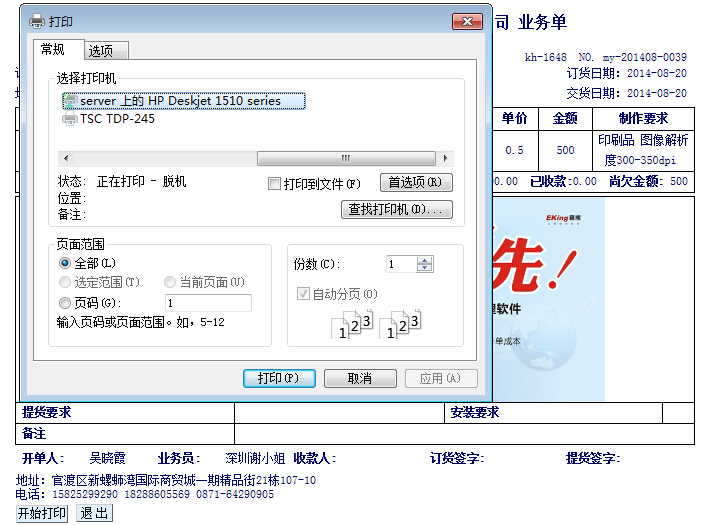
Task: Click the first collate pages illustration
Action: 353,324
